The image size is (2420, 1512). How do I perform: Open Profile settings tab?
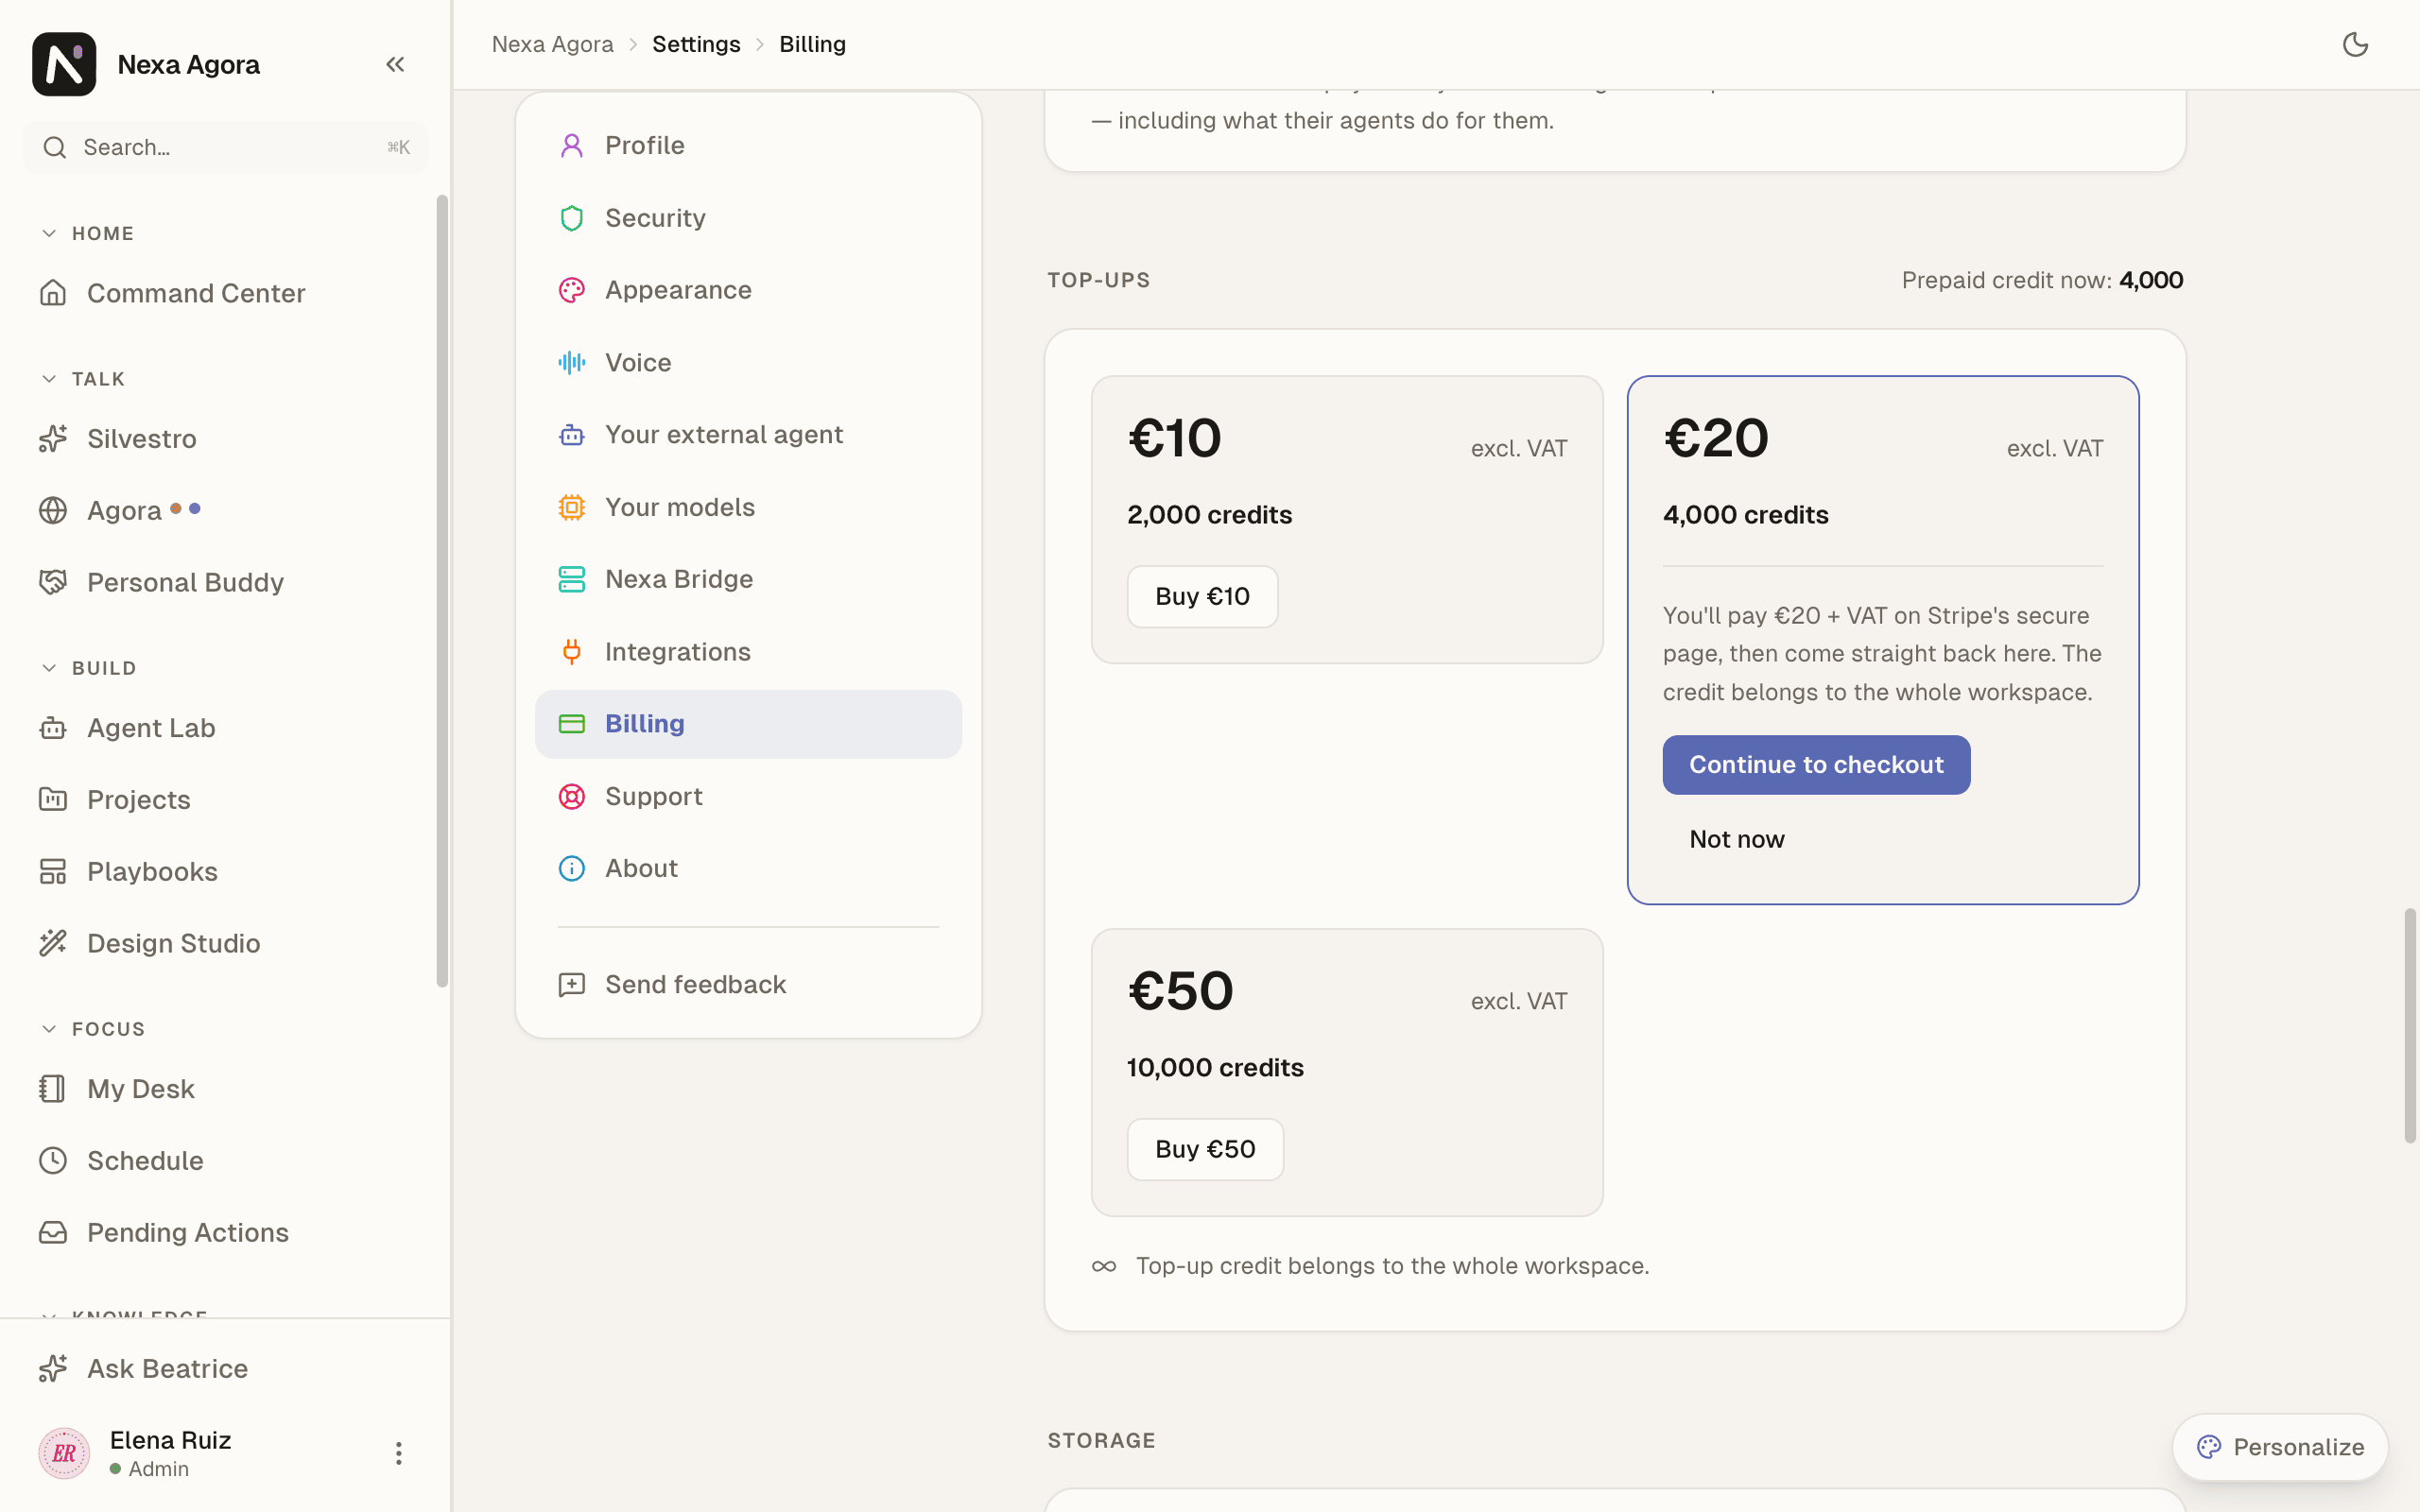coord(748,146)
